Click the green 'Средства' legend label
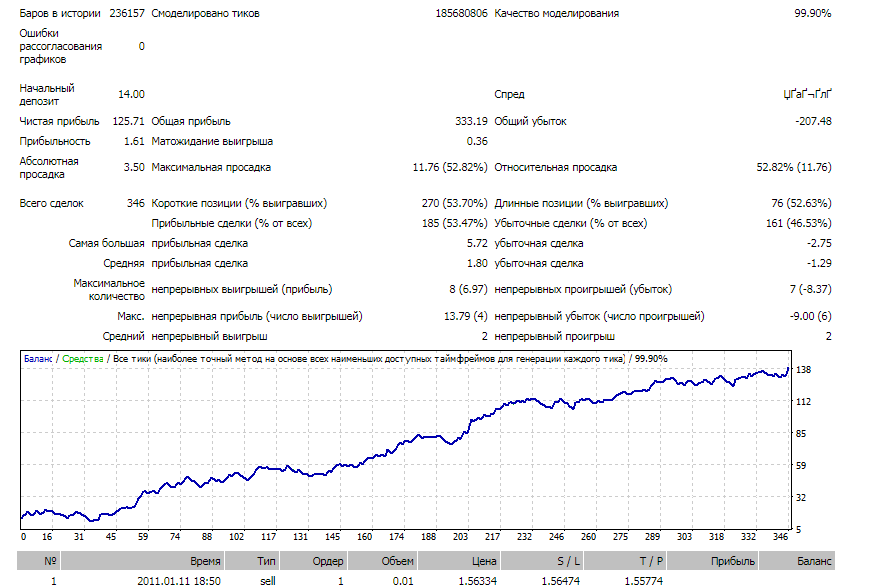873x587 pixels. click(83, 359)
